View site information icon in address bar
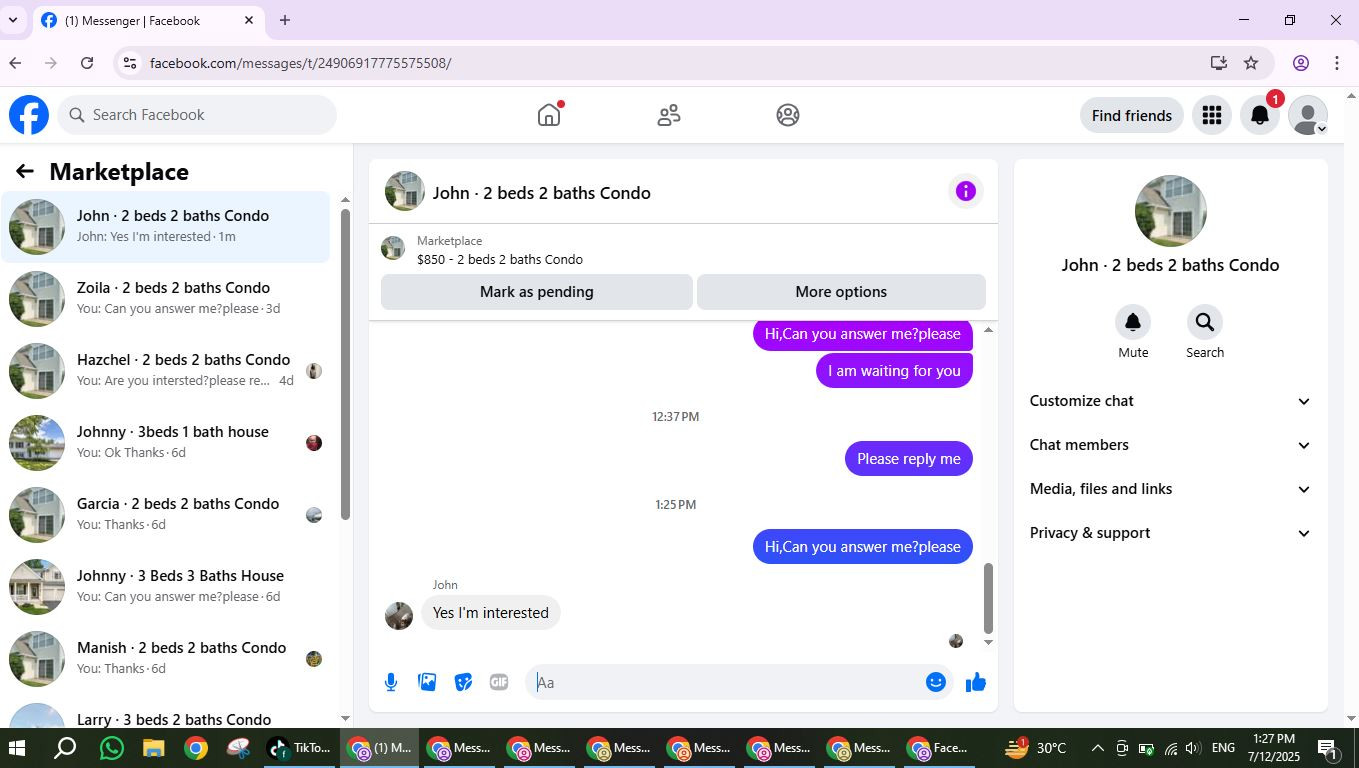This screenshot has height=768, width=1359. (x=129, y=63)
